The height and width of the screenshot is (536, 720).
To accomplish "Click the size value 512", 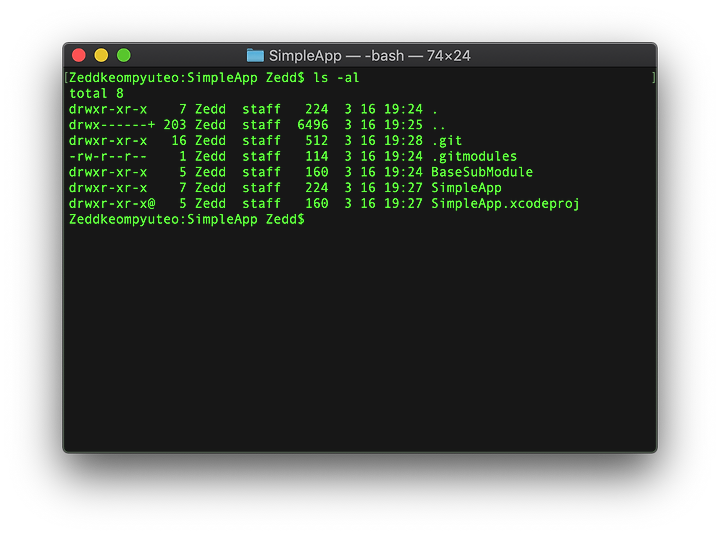I will [x=317, y=141].
